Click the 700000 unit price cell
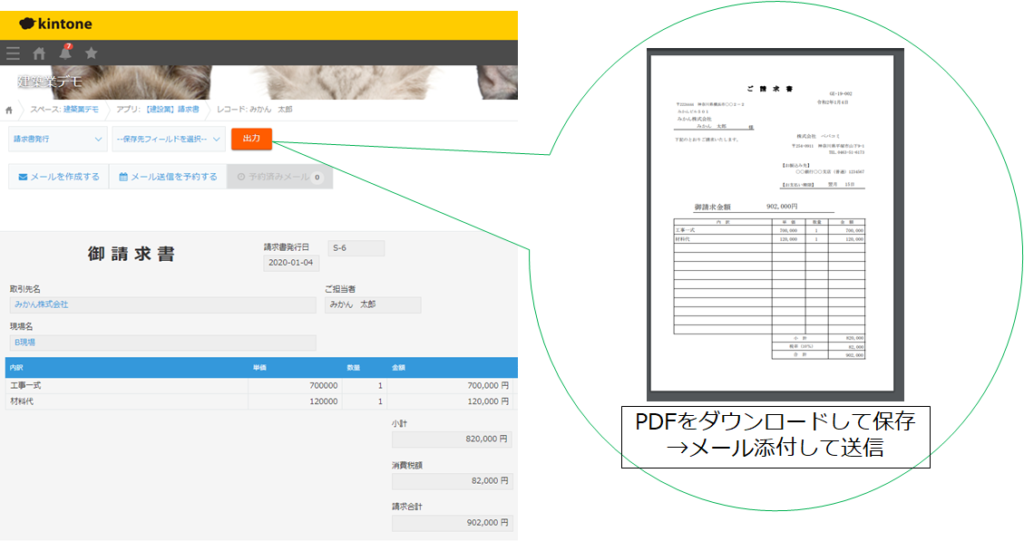Screen dimensions: 1024x541 tap(296, 385)
